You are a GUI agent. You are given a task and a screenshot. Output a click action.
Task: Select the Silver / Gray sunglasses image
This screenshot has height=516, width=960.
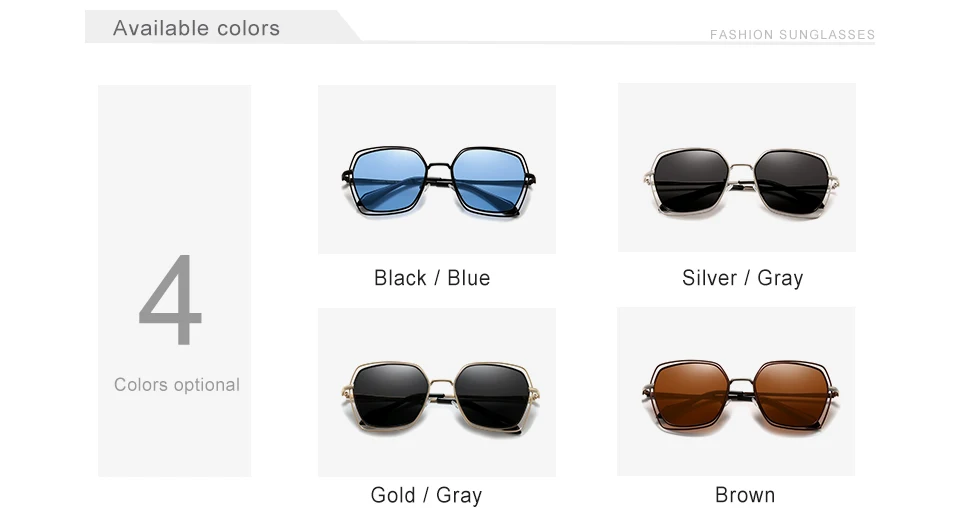(737, 168)
